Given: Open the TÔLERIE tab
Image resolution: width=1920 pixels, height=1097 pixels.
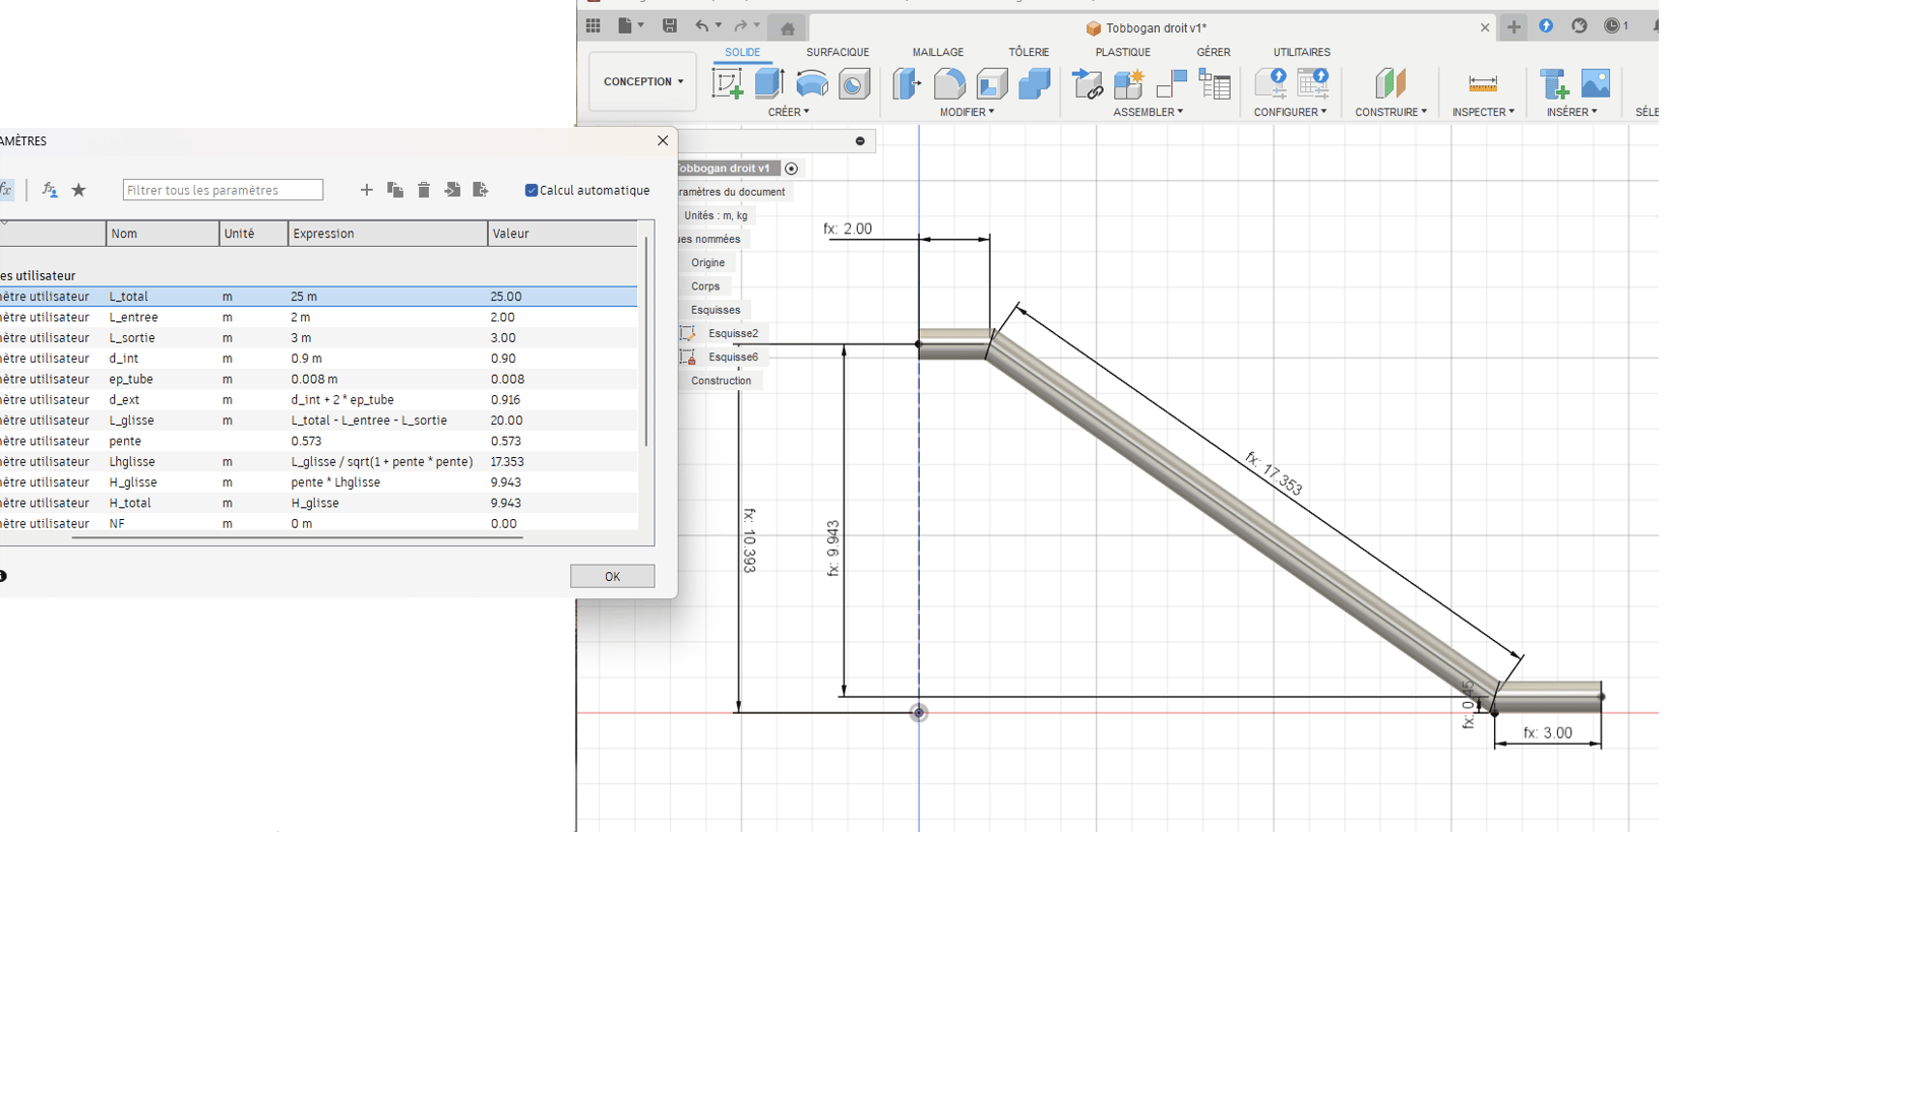Looking at the screenshot, I should click(x=1028, y=52).
